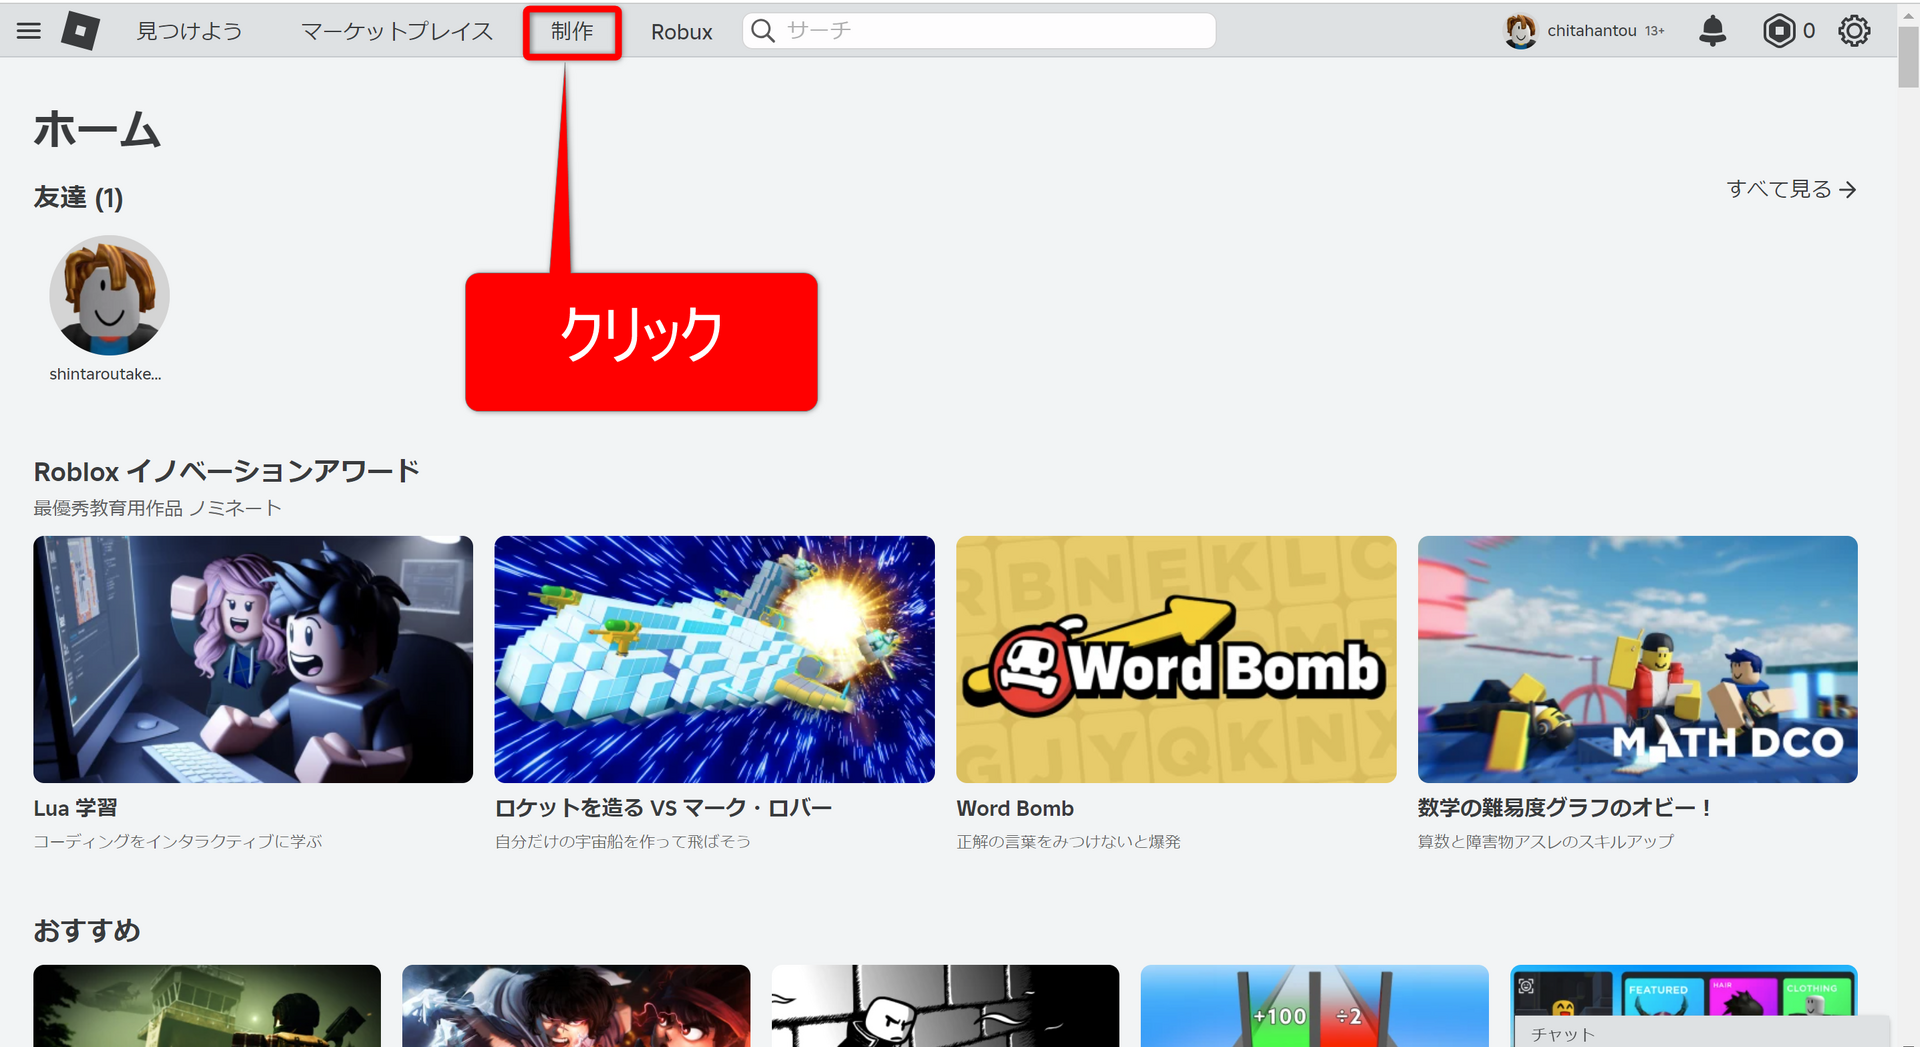The height and width of the screenshot is (1047, 1920).
Task: Expand the チャット chat panel
Action: point(1700,1033)
